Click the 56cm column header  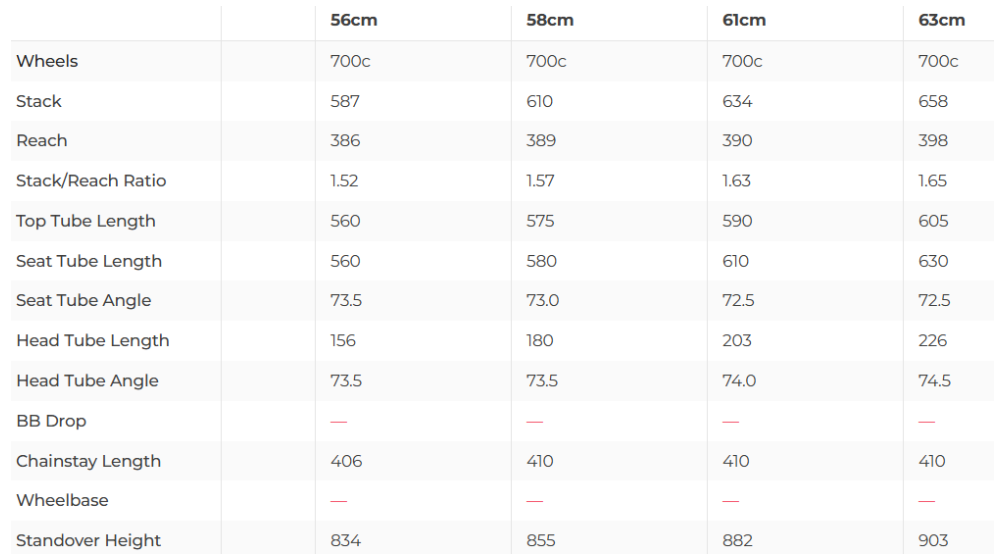[x=354, y=20]
